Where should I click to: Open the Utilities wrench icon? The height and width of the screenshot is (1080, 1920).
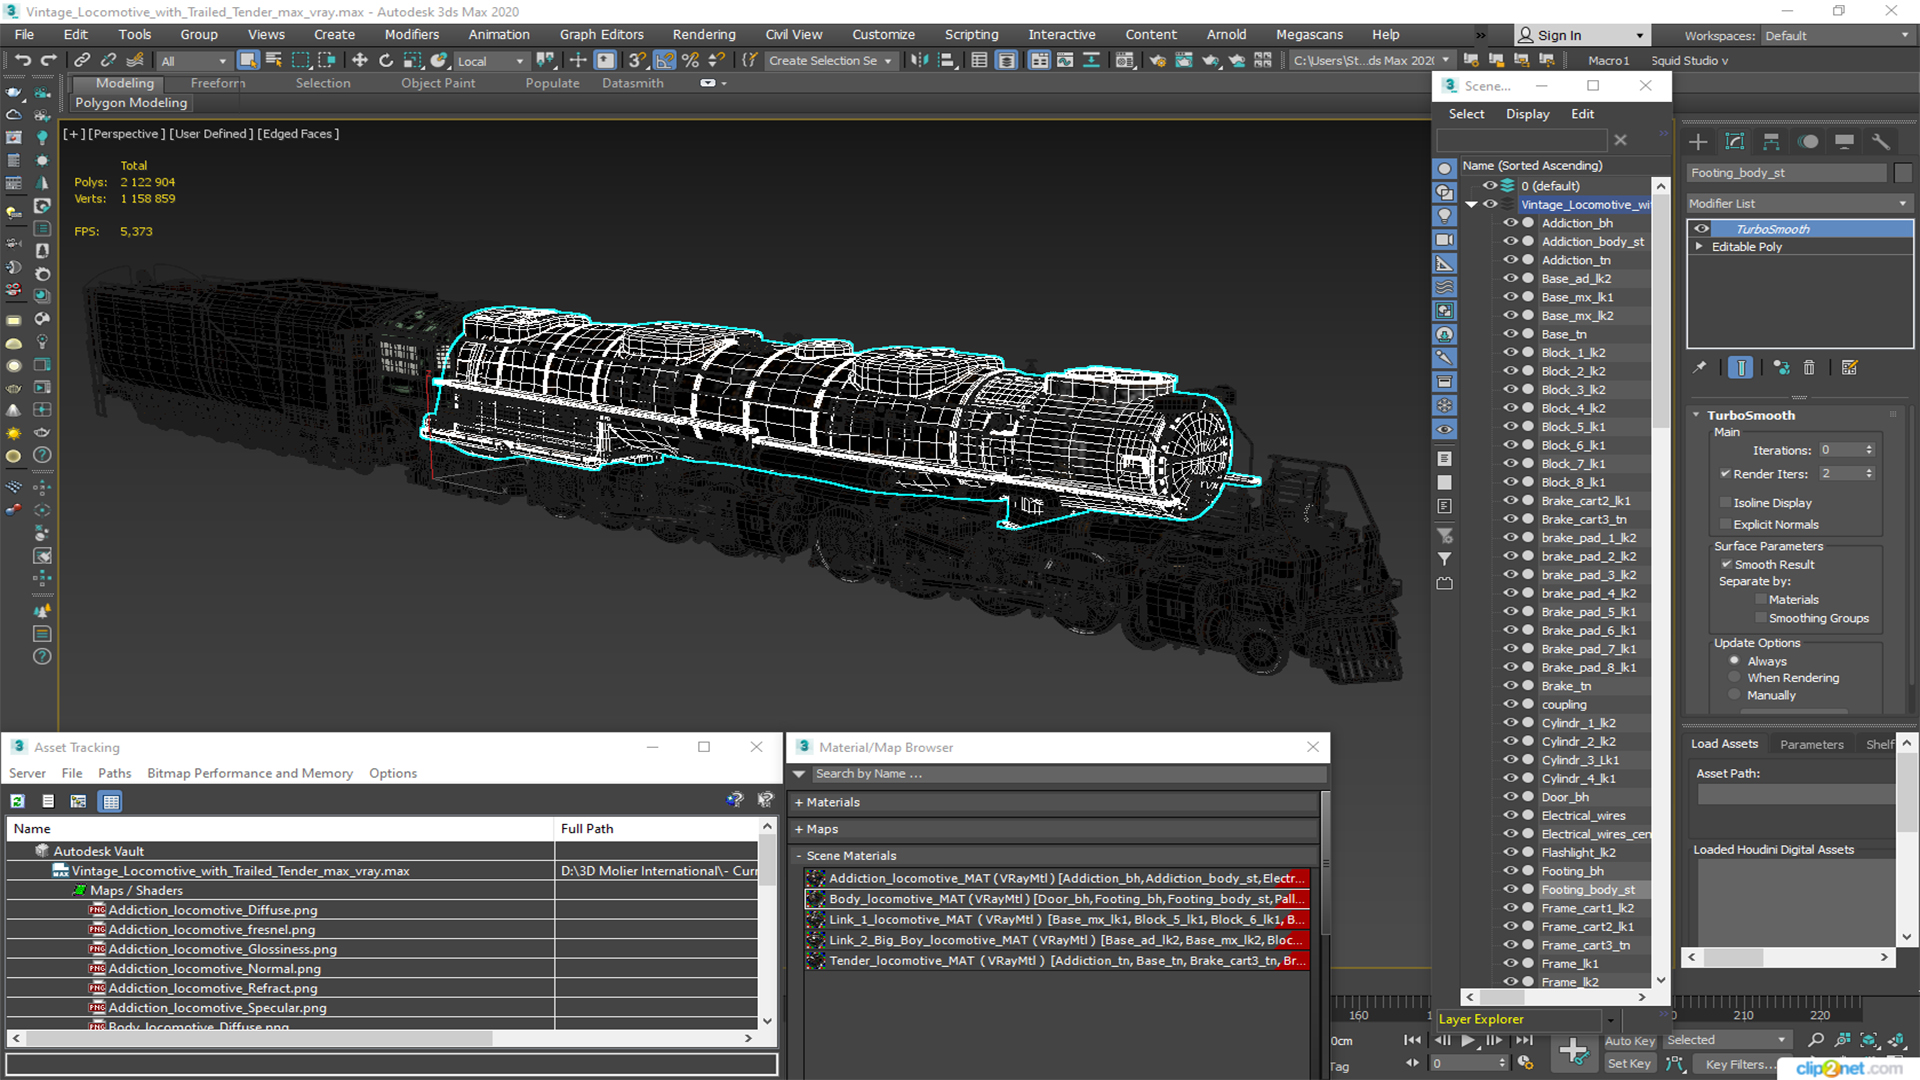click(1881, 141)
